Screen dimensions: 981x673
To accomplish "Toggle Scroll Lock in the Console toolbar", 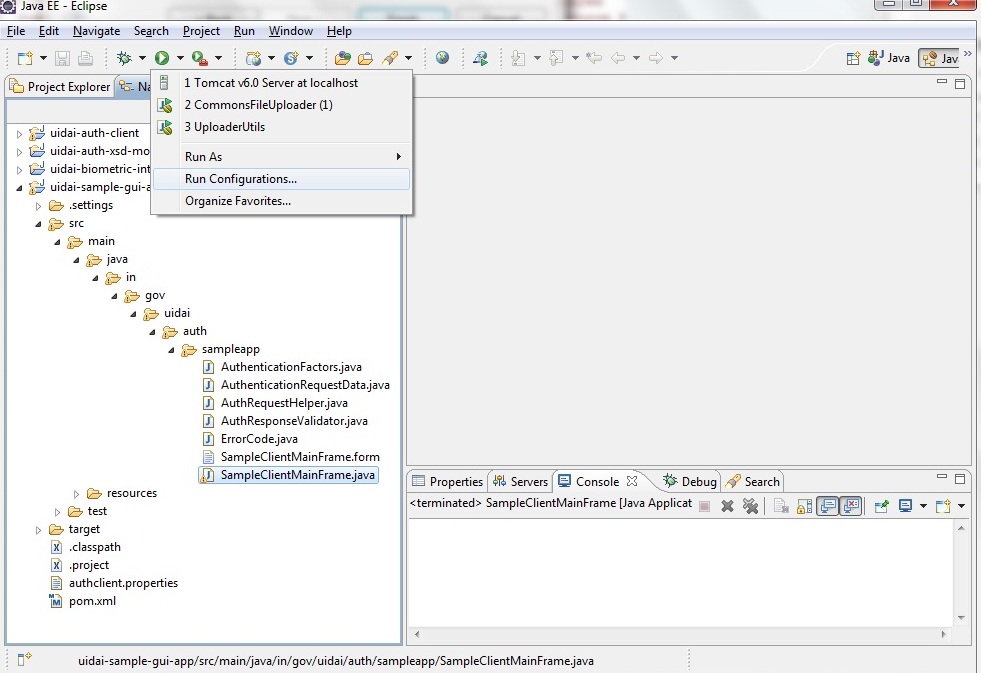I will pyautogui.click(x=805, y=506).
